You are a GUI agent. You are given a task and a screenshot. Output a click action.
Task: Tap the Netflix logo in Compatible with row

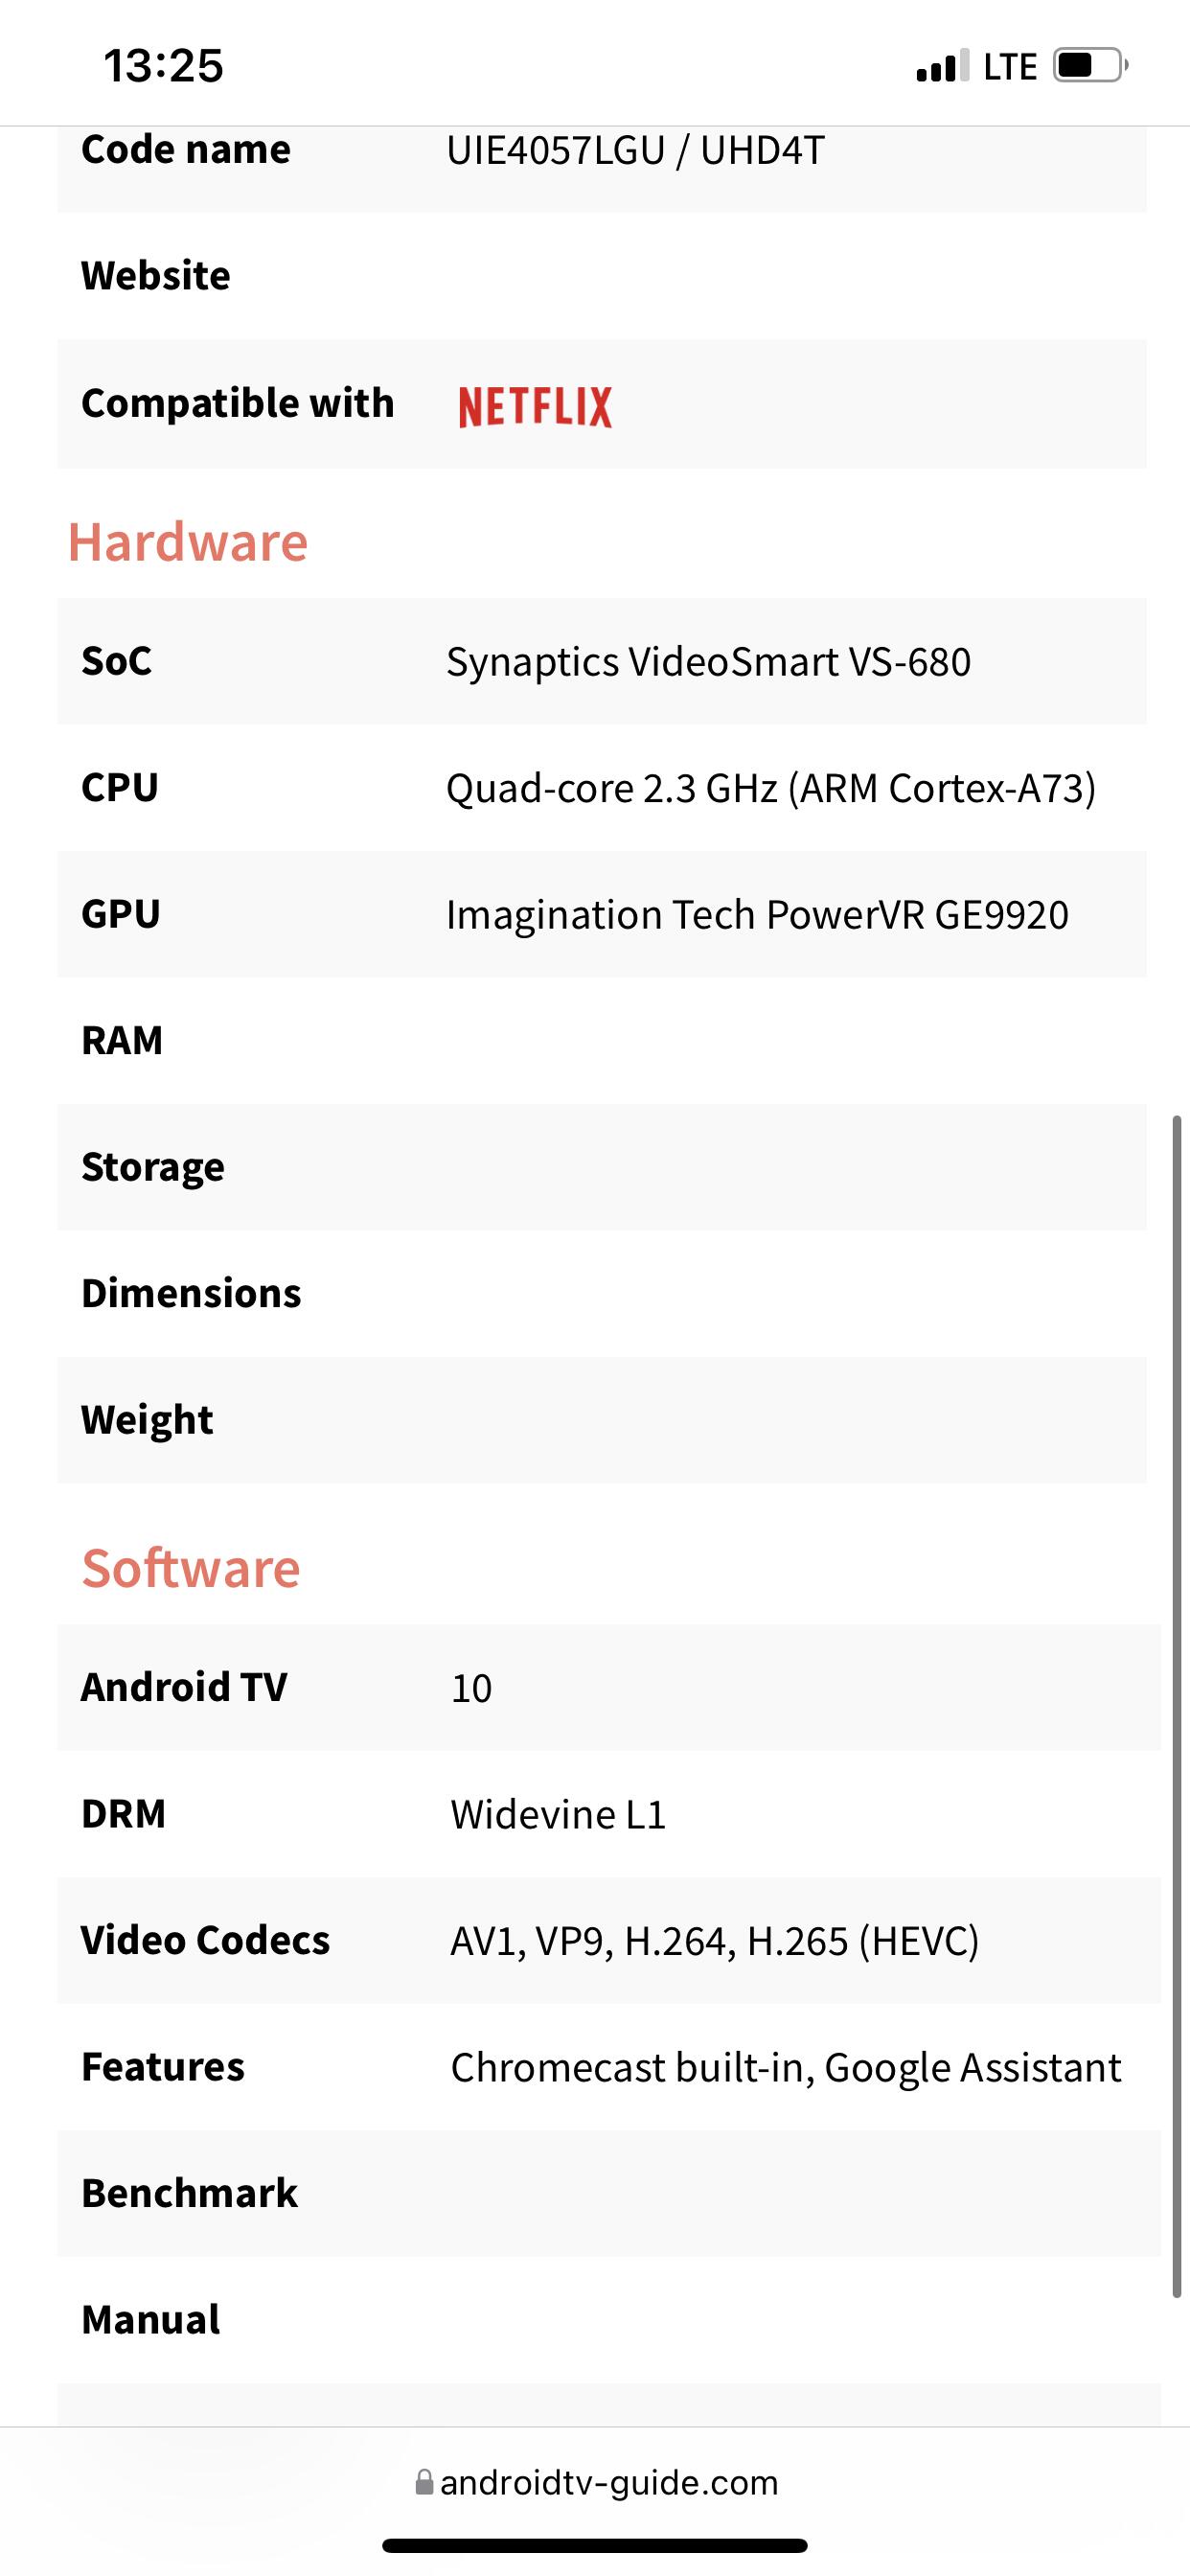[x=535, y=406]
